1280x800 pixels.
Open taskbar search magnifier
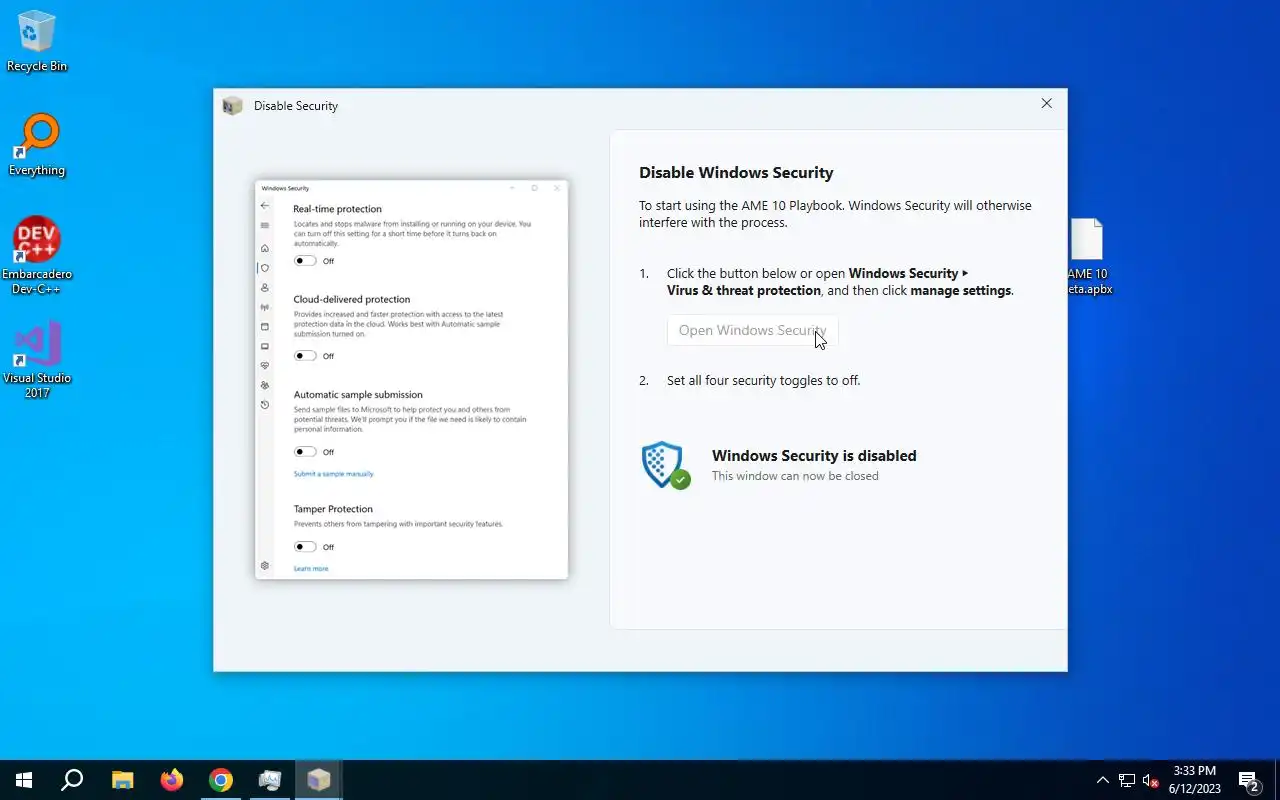tap(72, 780)
